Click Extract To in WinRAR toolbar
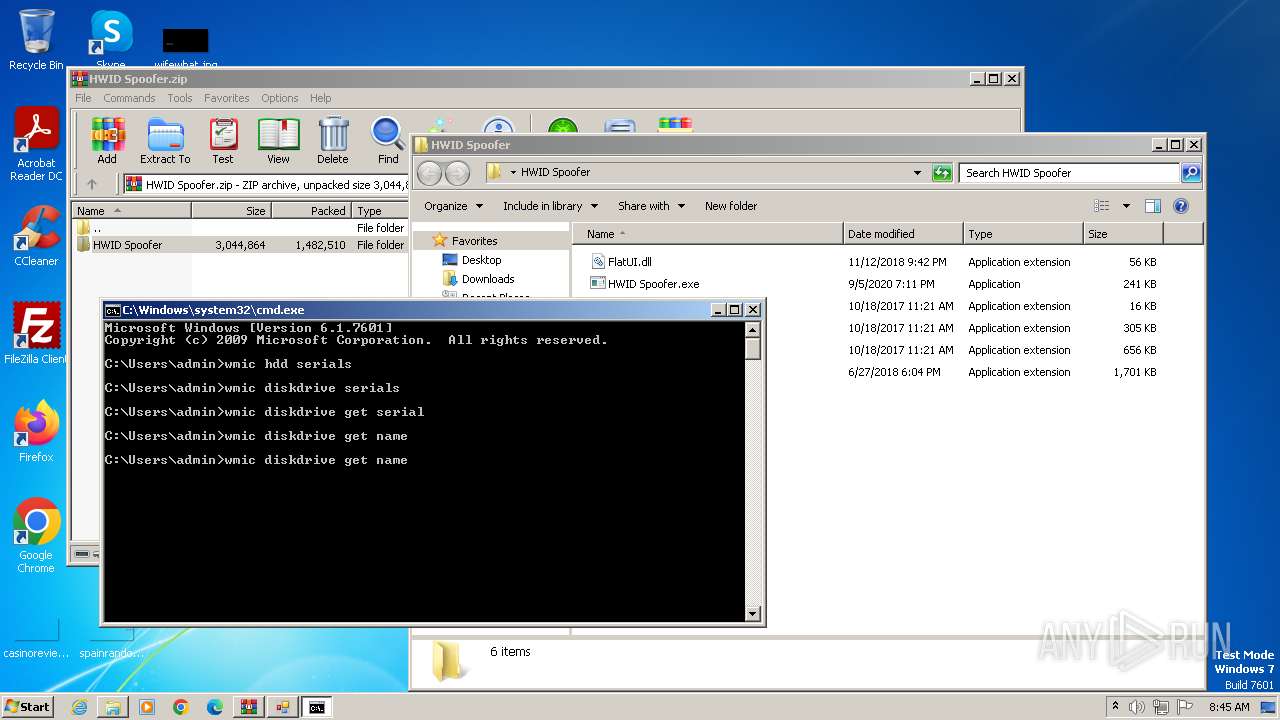The image size is (1280, 720). [165, 141]
